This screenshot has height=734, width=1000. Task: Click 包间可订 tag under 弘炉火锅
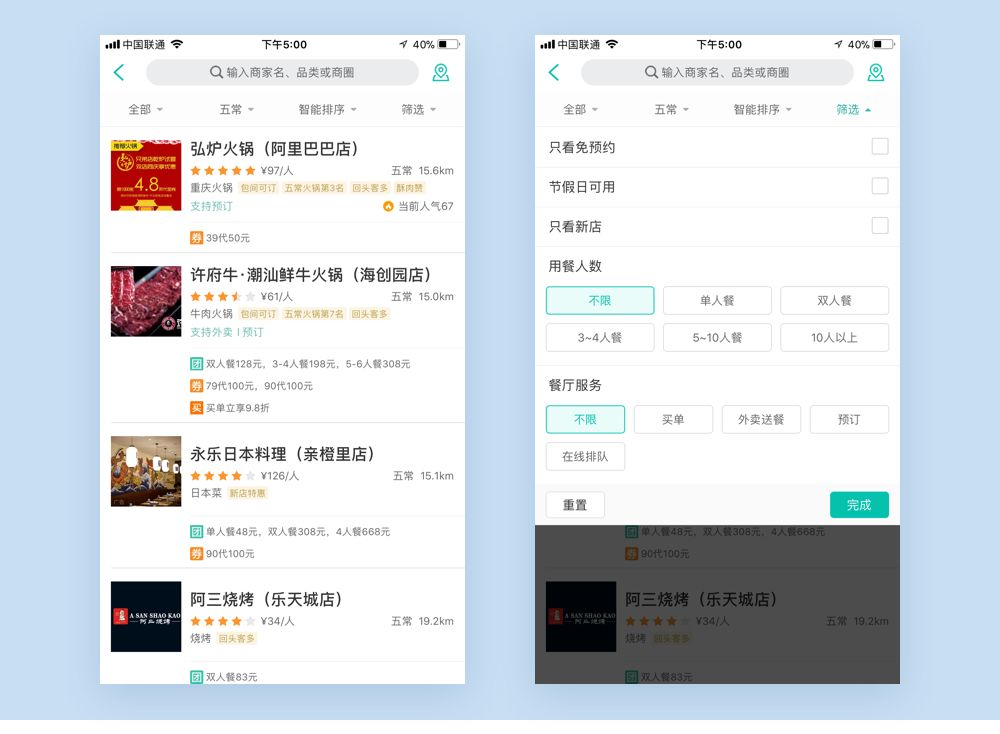click(258, 188)
